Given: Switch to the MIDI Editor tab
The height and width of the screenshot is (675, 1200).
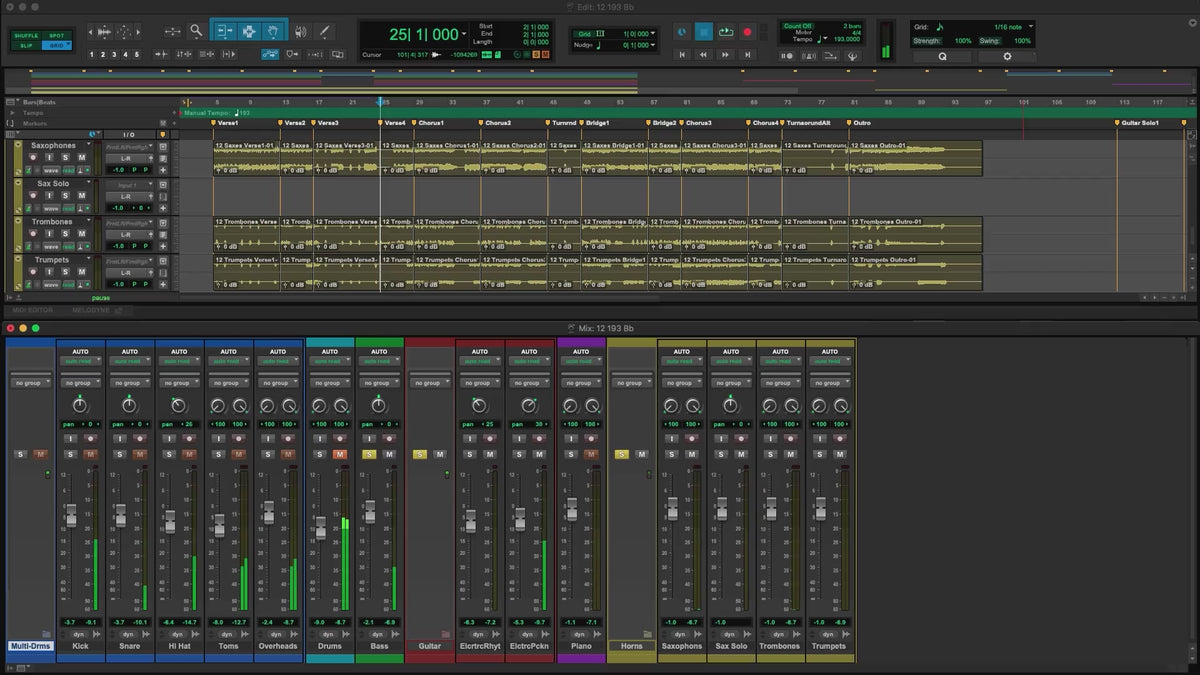Looking at the screenshot, I should click(x=33, y=311).
